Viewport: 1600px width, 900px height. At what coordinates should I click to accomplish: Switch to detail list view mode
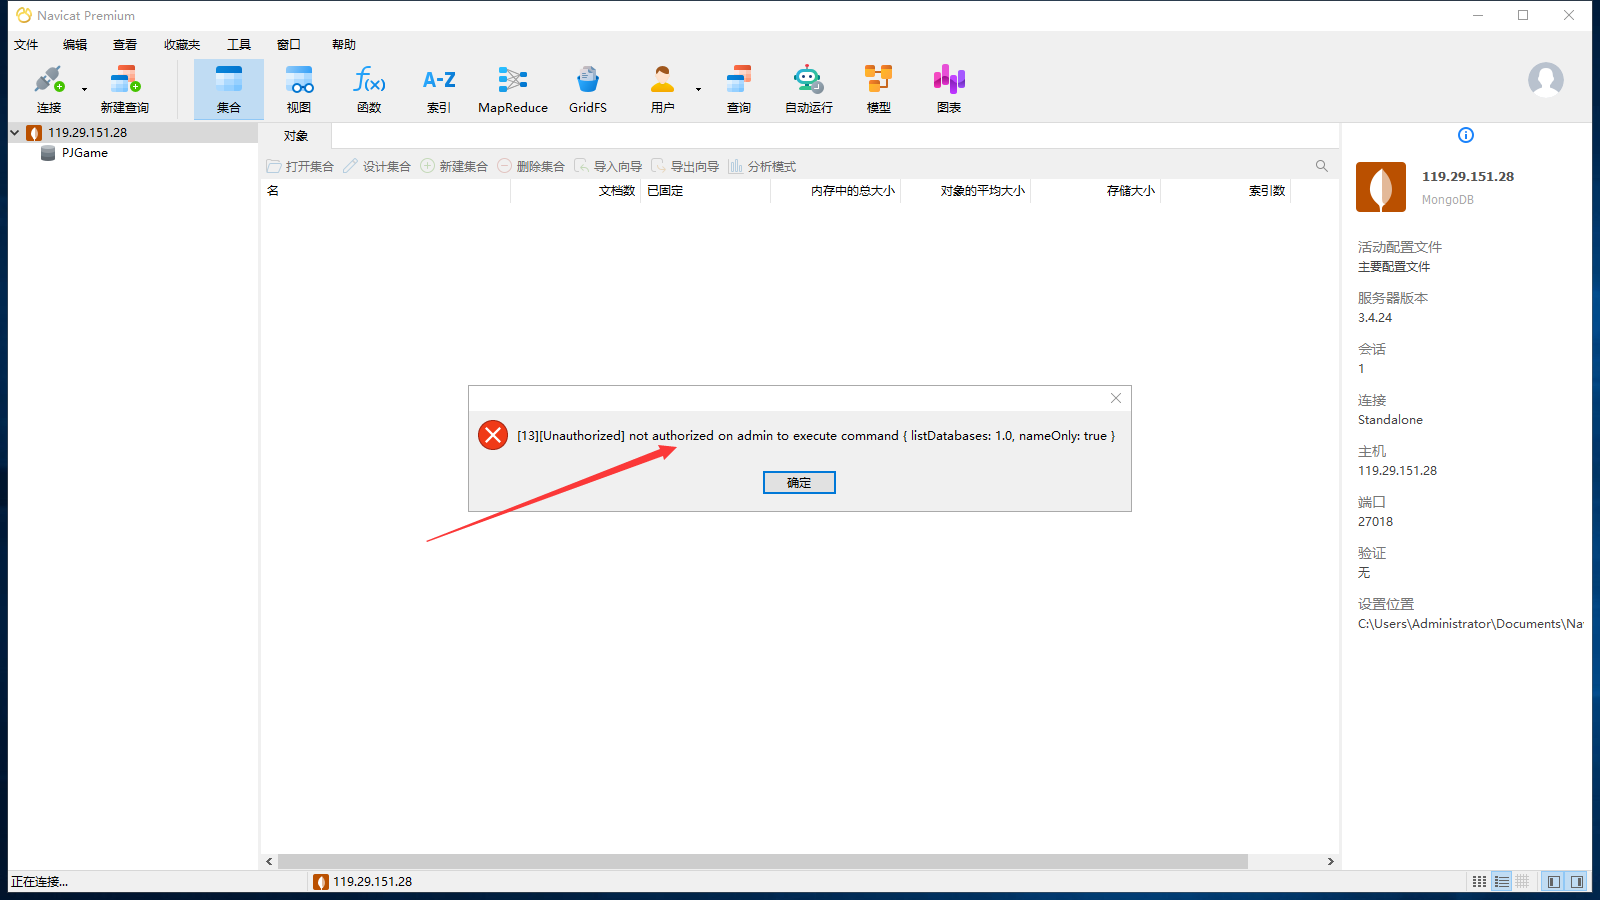pos(1501,882)
